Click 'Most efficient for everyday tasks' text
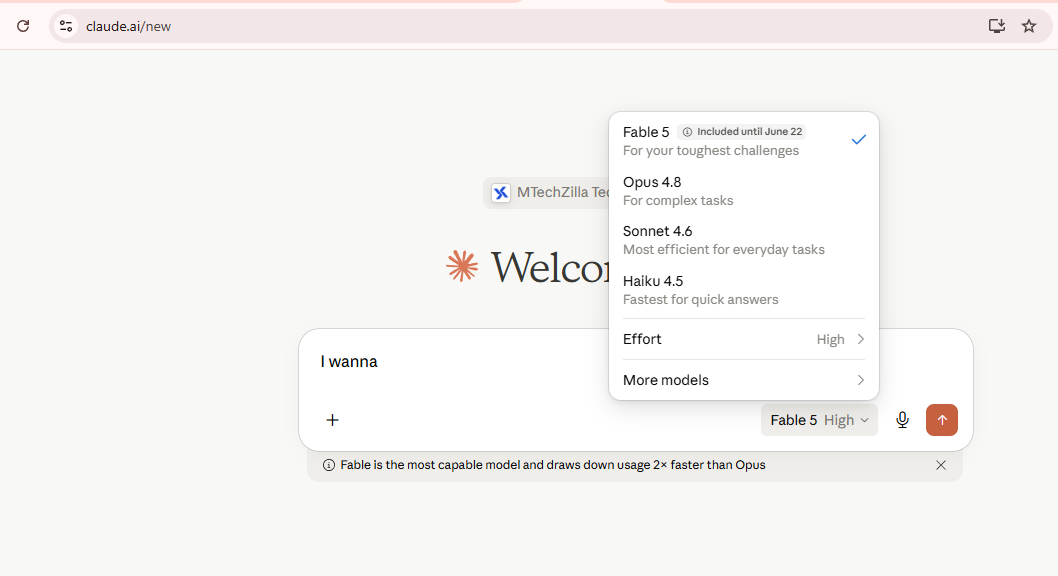This screenshot has height=576, width=1058. click(723, 250)
